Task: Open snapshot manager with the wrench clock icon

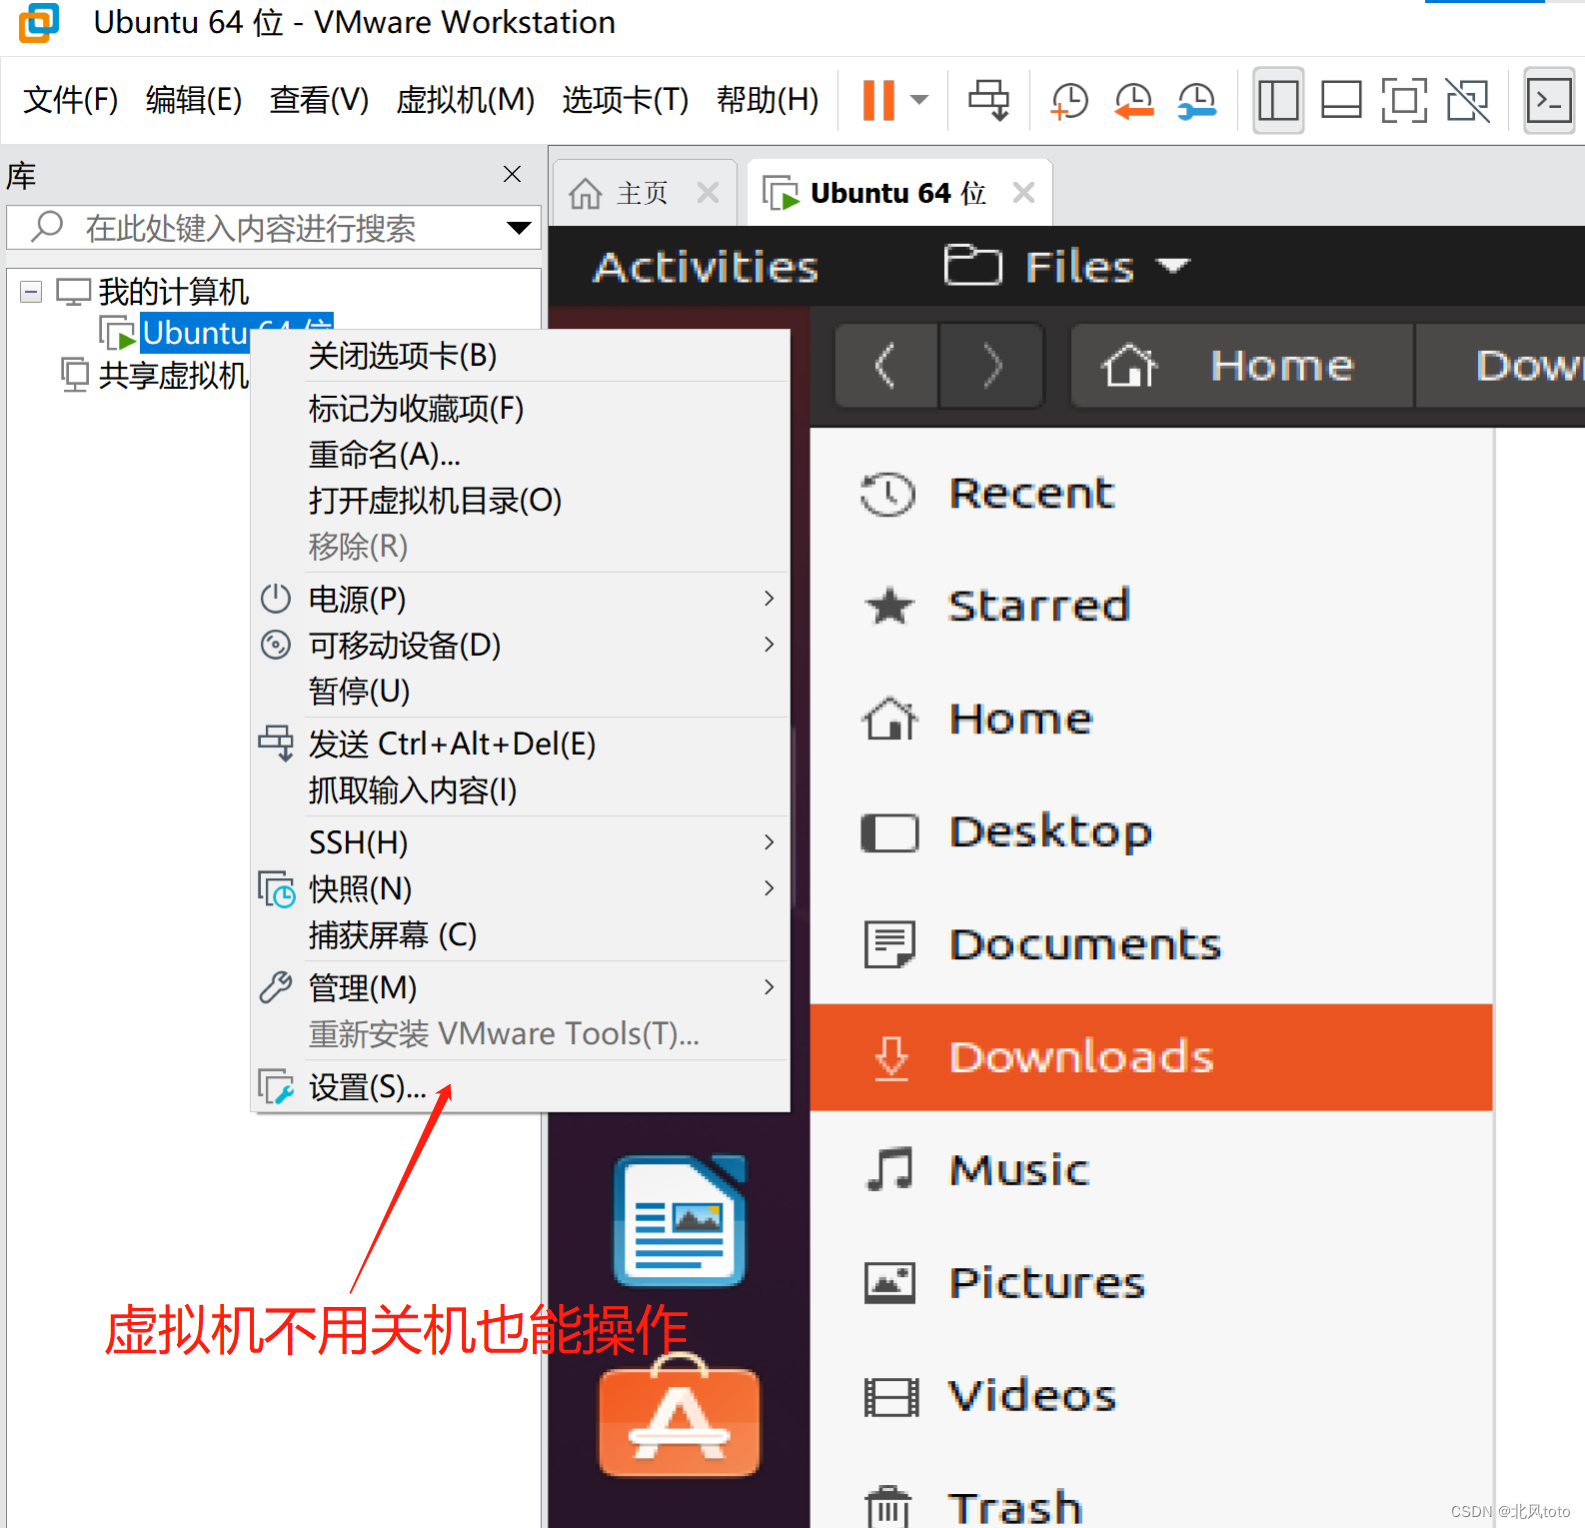Action: (1196, 100)
